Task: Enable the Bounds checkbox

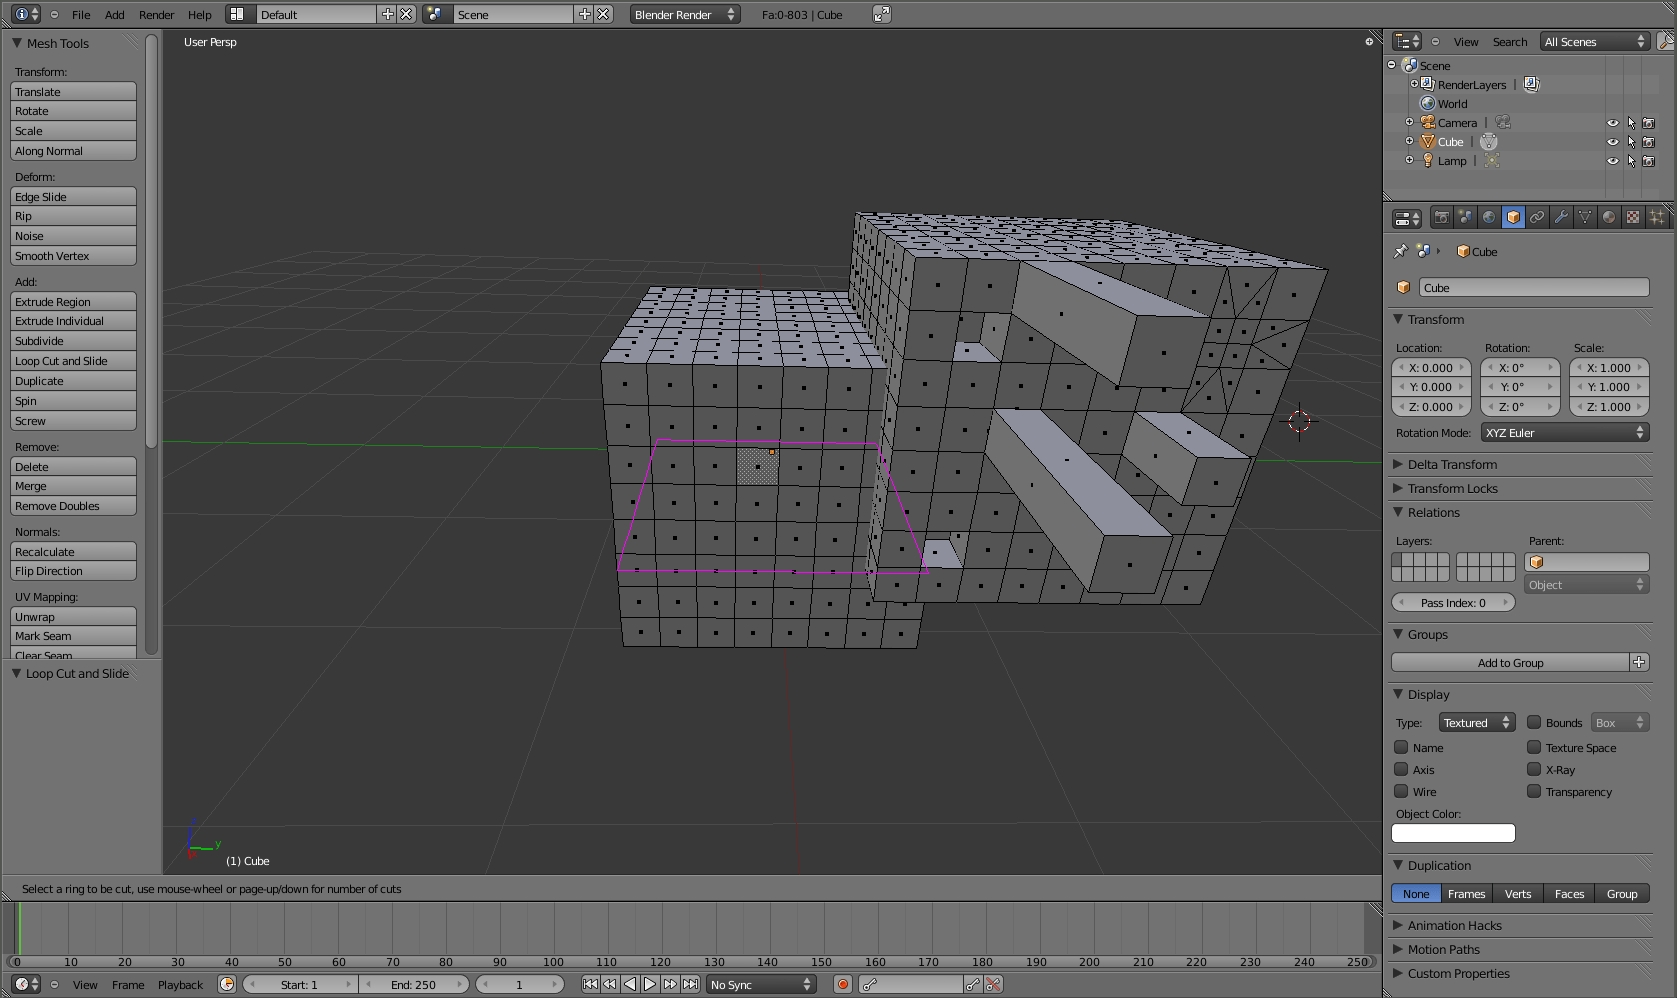Action: coord(1534,722)
